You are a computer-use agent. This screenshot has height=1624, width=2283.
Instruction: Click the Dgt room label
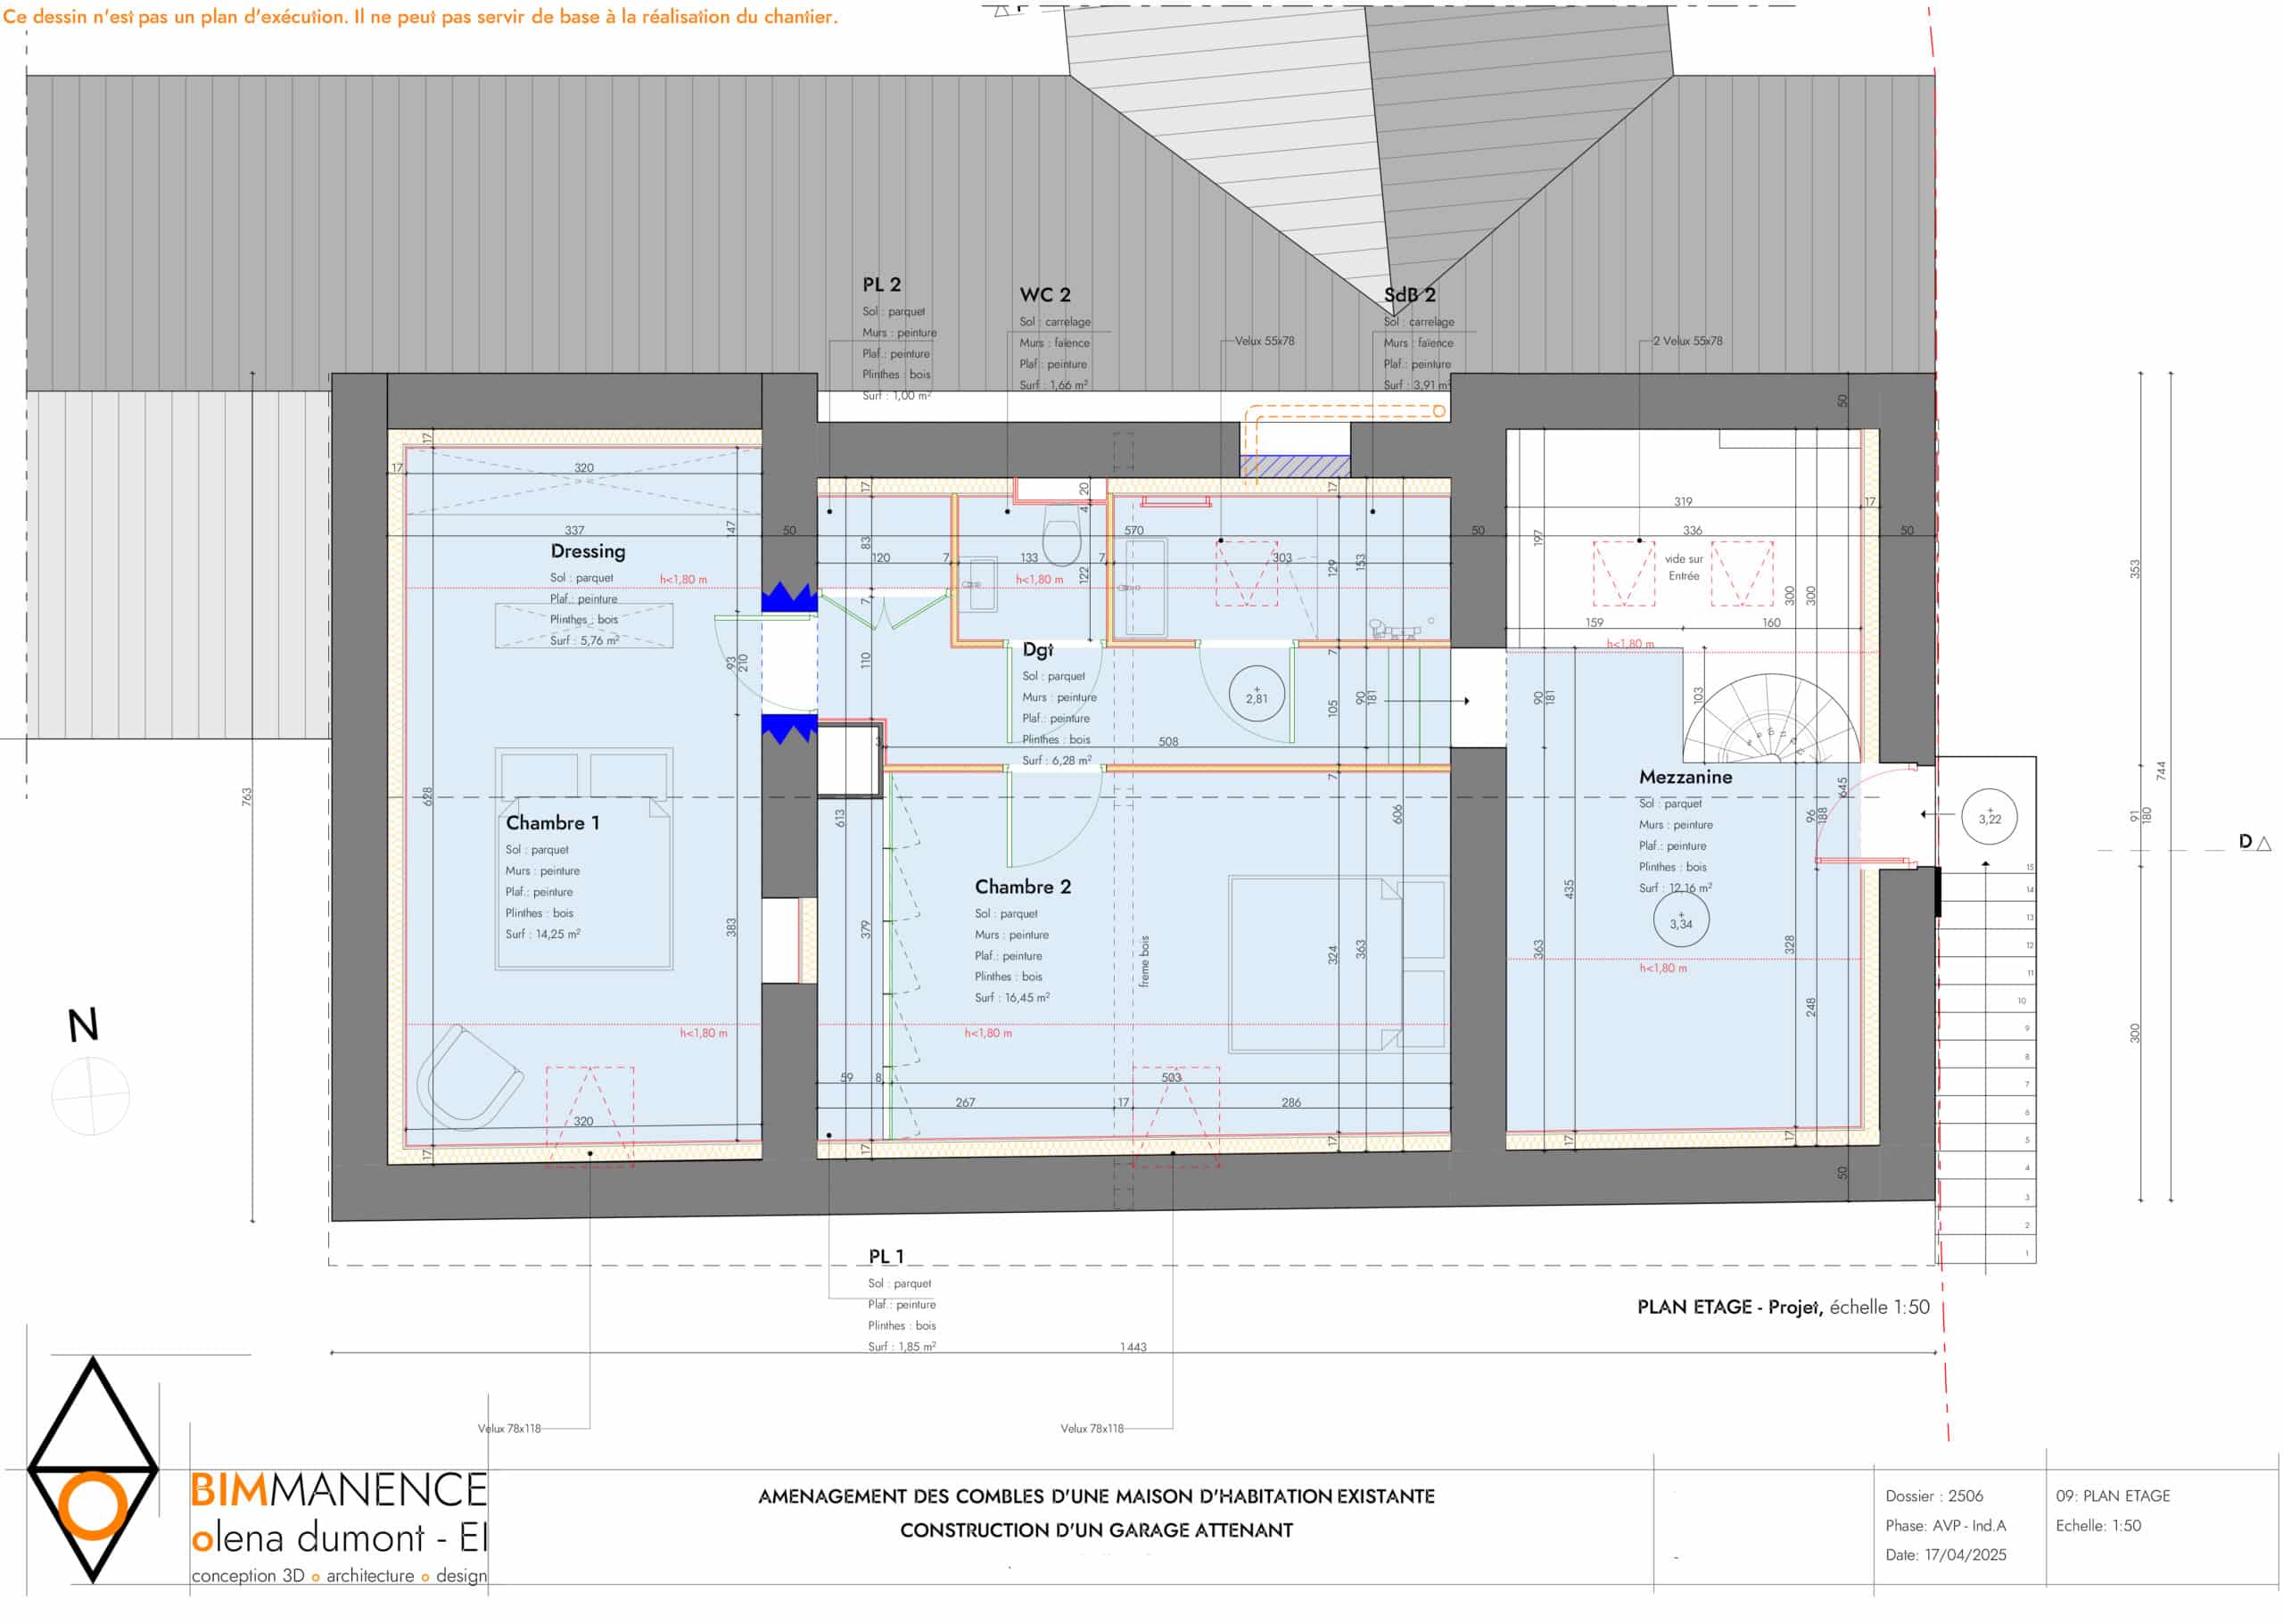[1037, 650]
